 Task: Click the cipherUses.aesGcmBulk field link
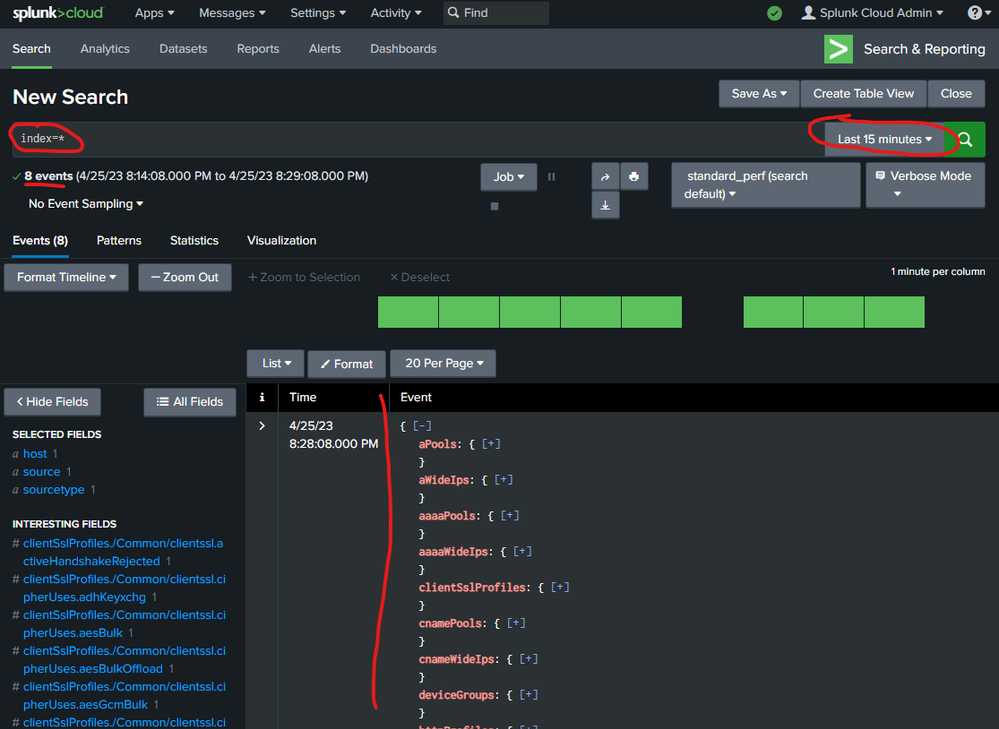coord(124,695)
